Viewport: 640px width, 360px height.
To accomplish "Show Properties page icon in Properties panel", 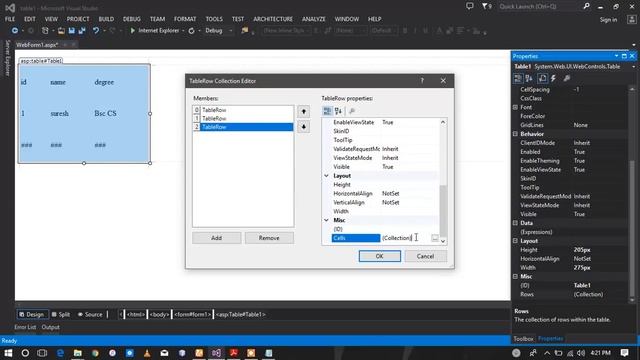I will coord(542,78).
